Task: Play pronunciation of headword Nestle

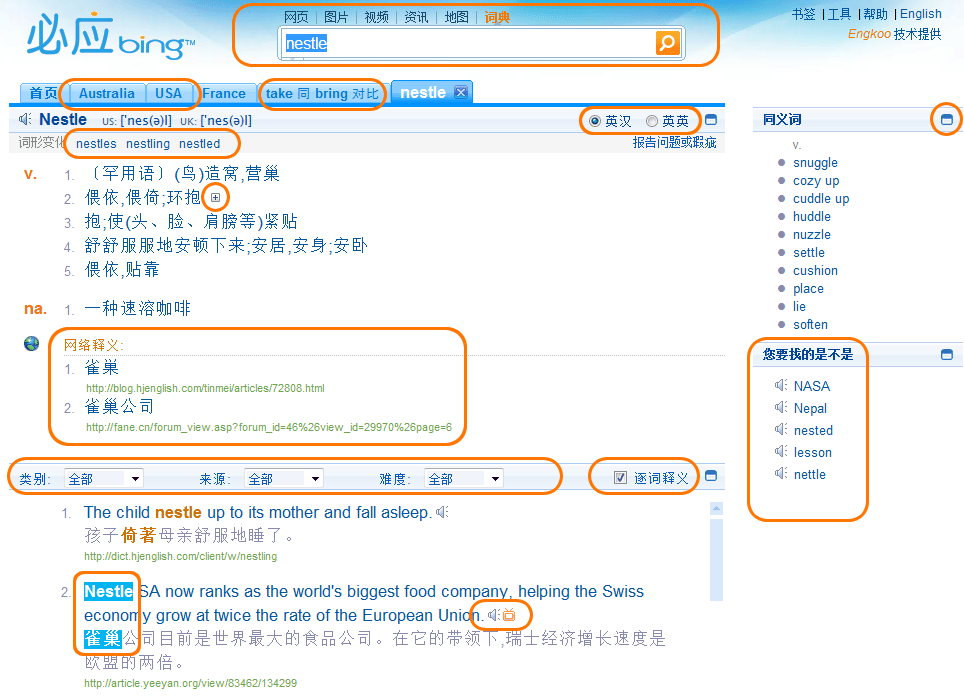Action: tap(25, 119)
